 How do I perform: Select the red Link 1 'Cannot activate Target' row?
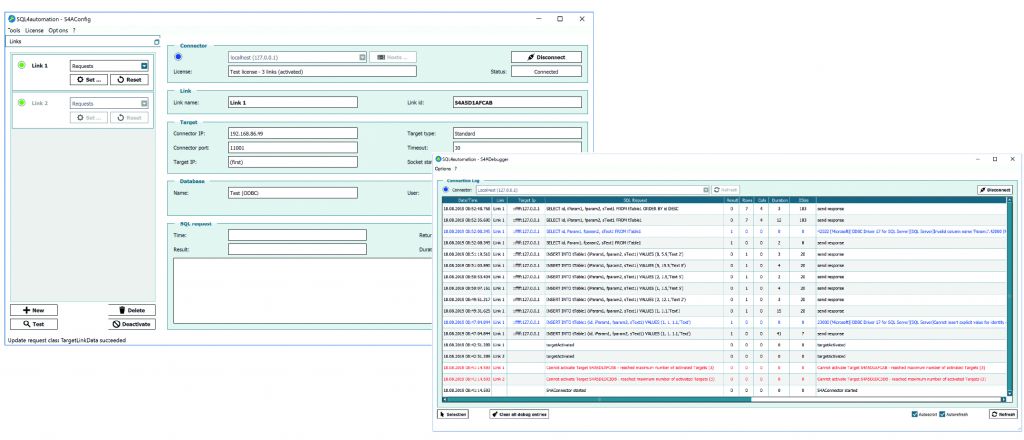[724, 368]
